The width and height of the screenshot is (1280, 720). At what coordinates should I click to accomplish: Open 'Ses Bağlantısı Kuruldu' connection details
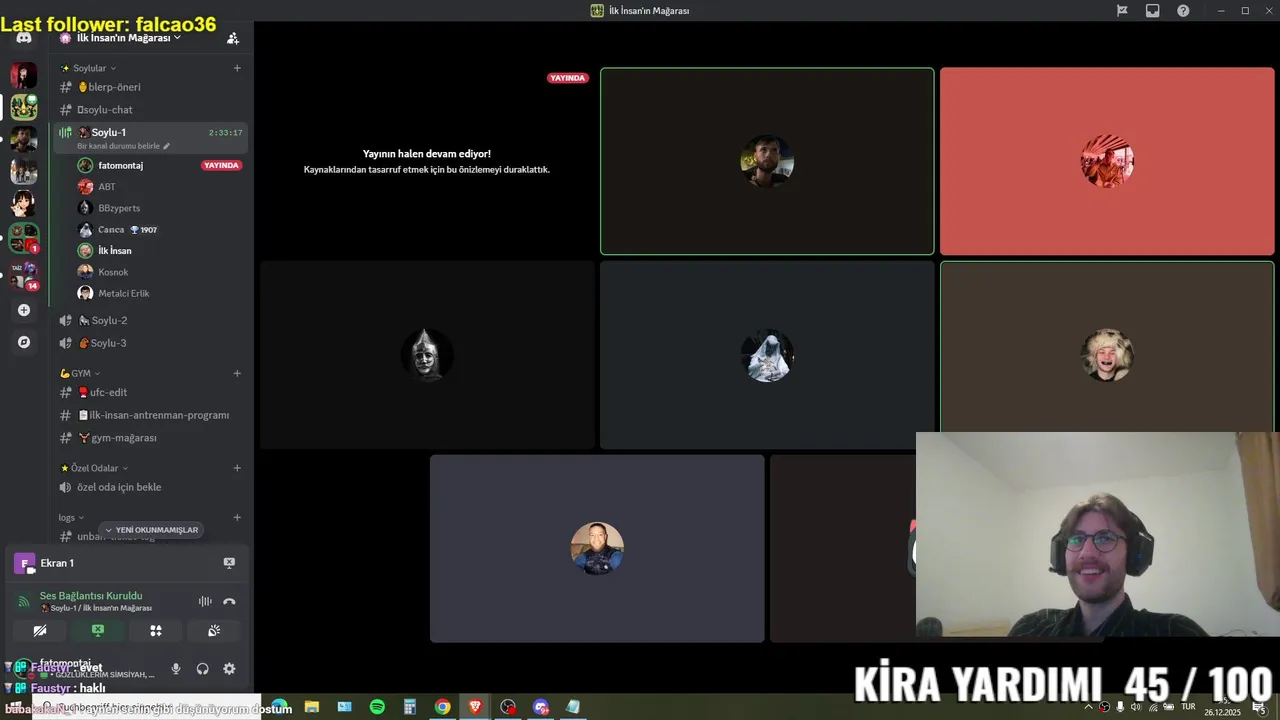pos(91,596)
